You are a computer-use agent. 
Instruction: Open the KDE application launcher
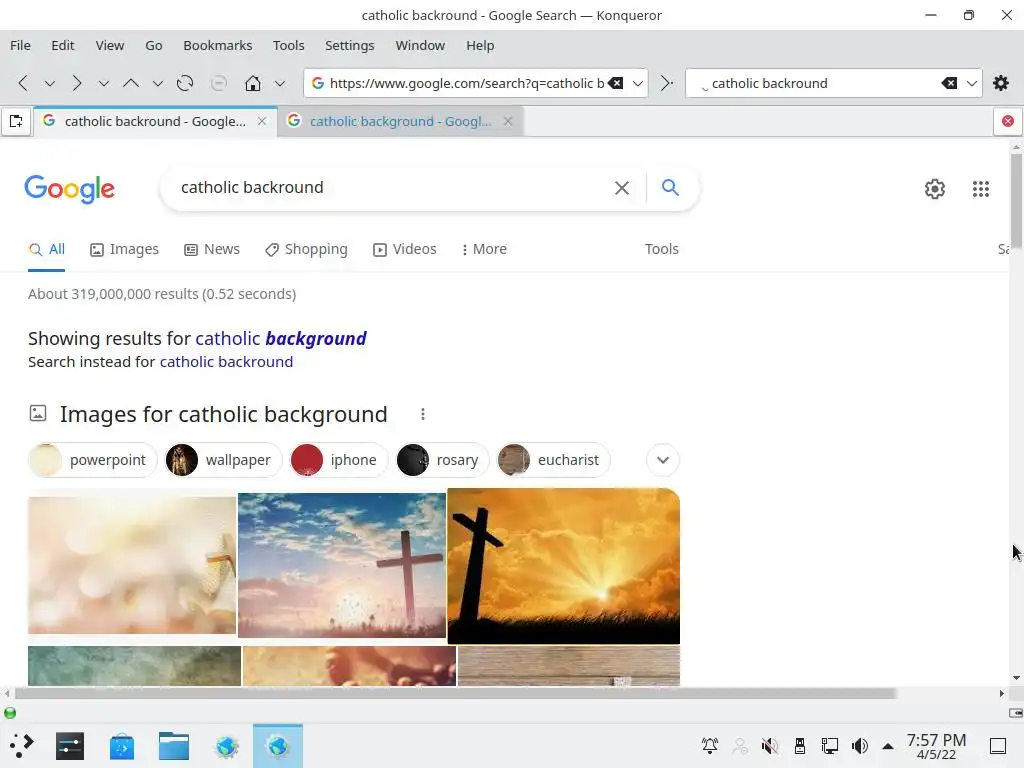point(21,745)
